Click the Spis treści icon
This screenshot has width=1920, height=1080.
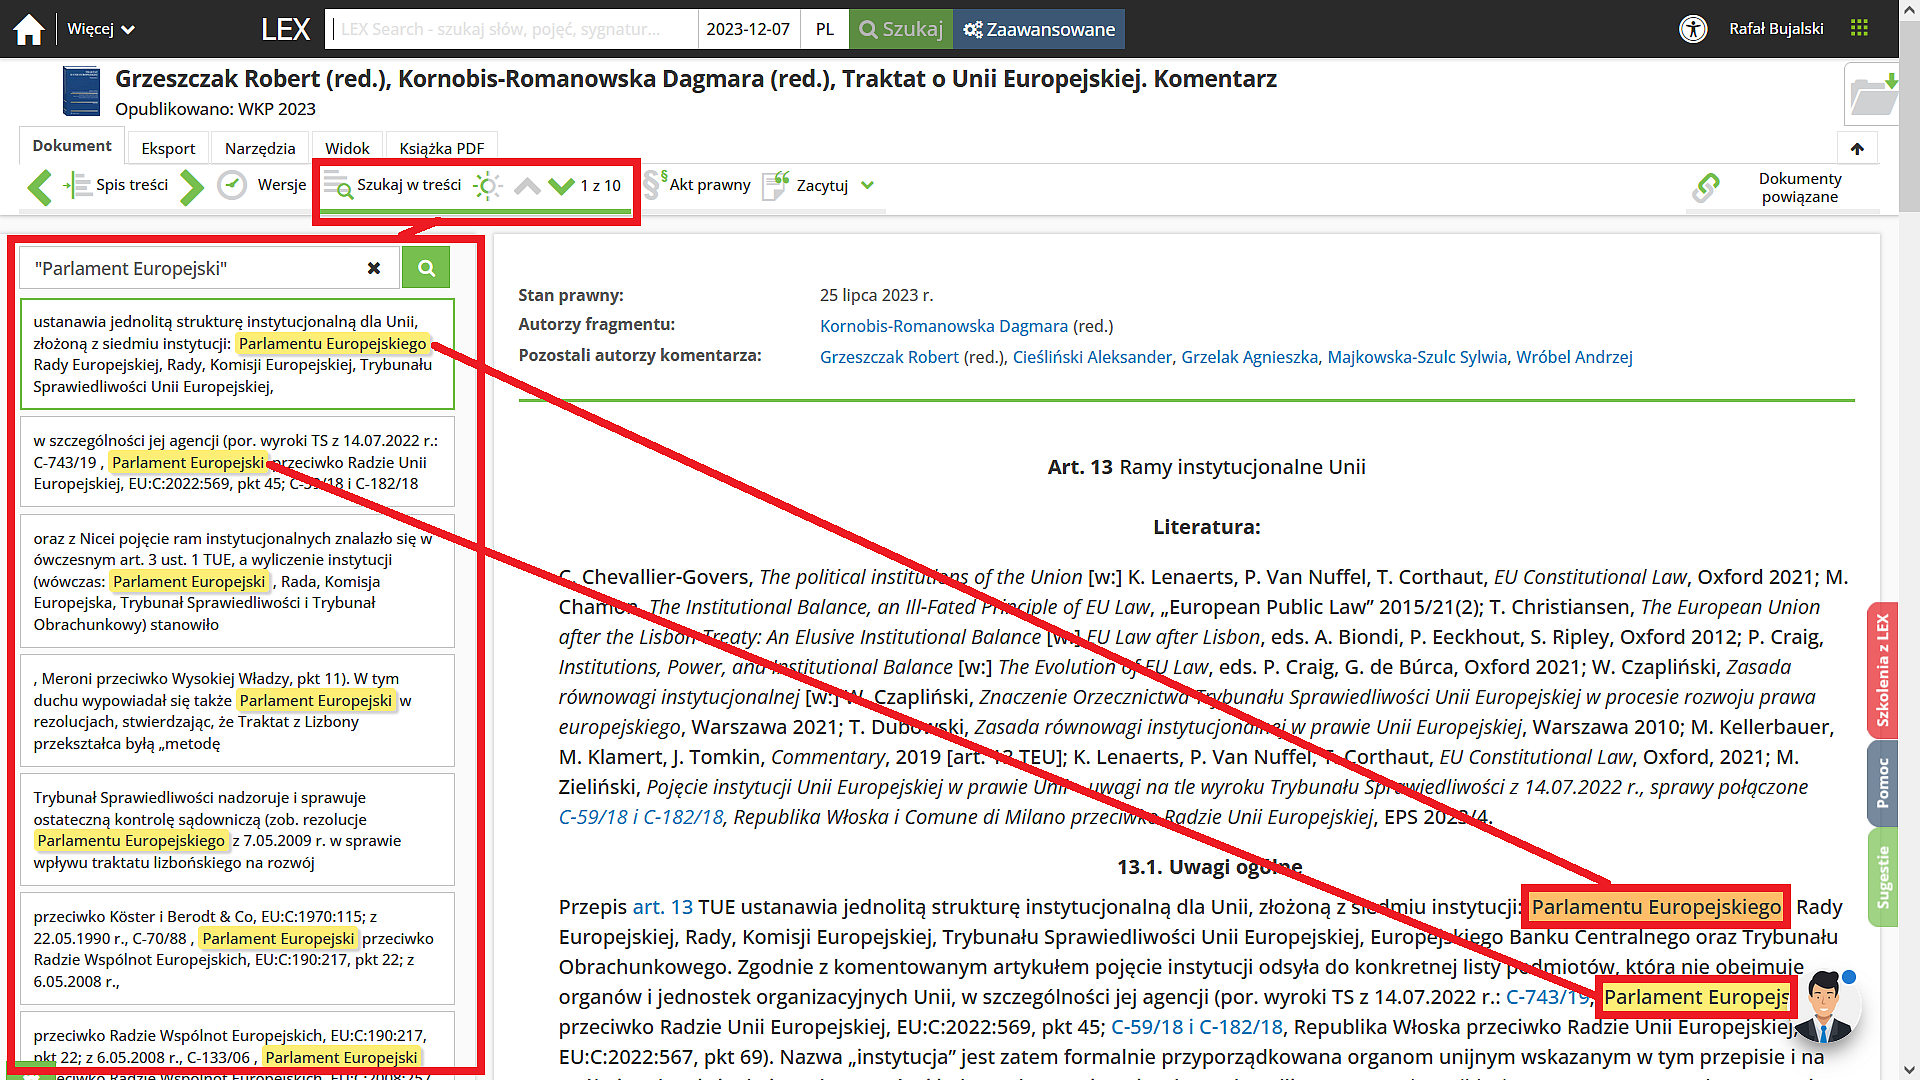tap(78, 186)
